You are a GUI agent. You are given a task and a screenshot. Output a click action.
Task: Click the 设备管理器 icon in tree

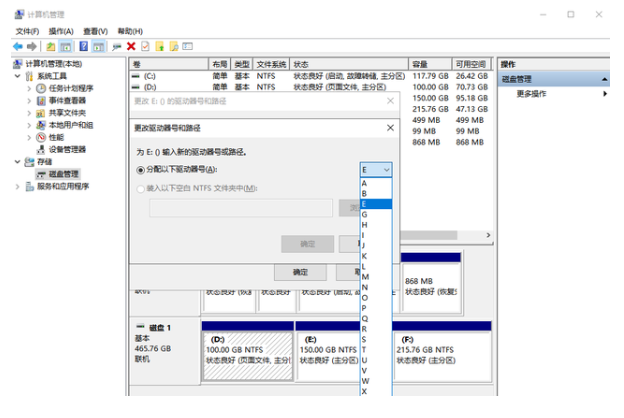tap(41, 150)
